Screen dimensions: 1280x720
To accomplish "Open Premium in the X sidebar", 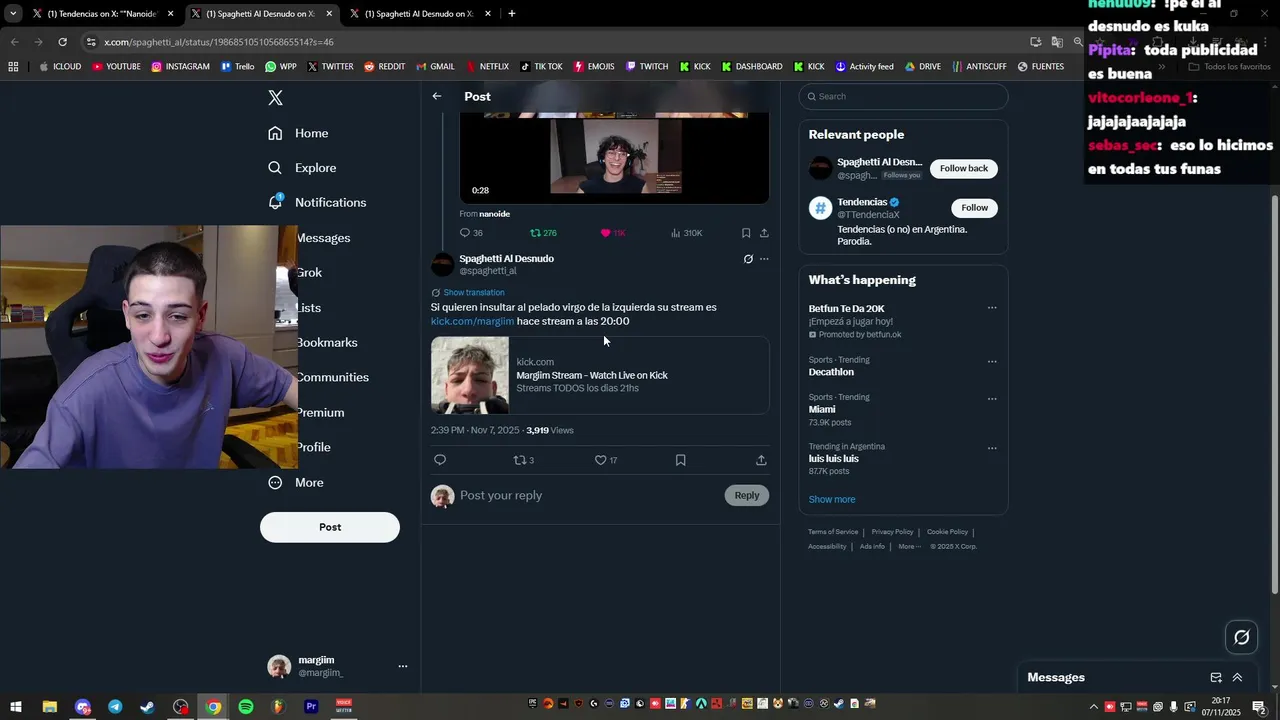I will pos(320,412).
